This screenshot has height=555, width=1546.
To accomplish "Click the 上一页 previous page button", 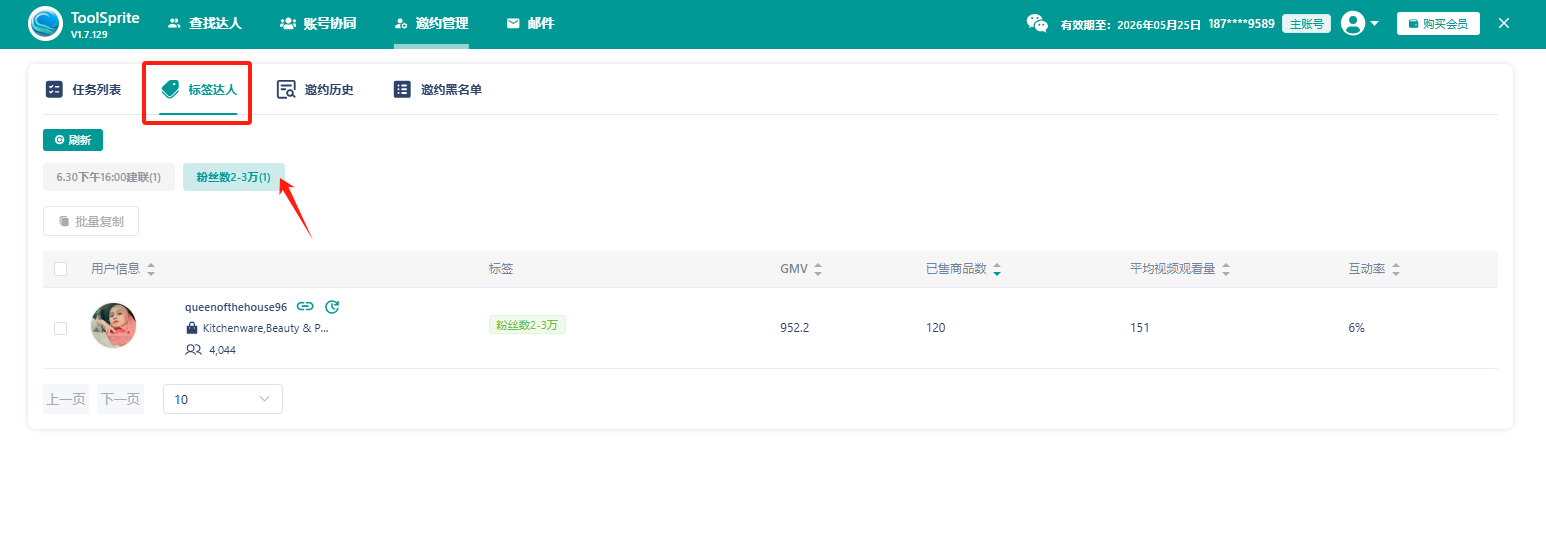I will pyautogui.click(x=66, y=399).
